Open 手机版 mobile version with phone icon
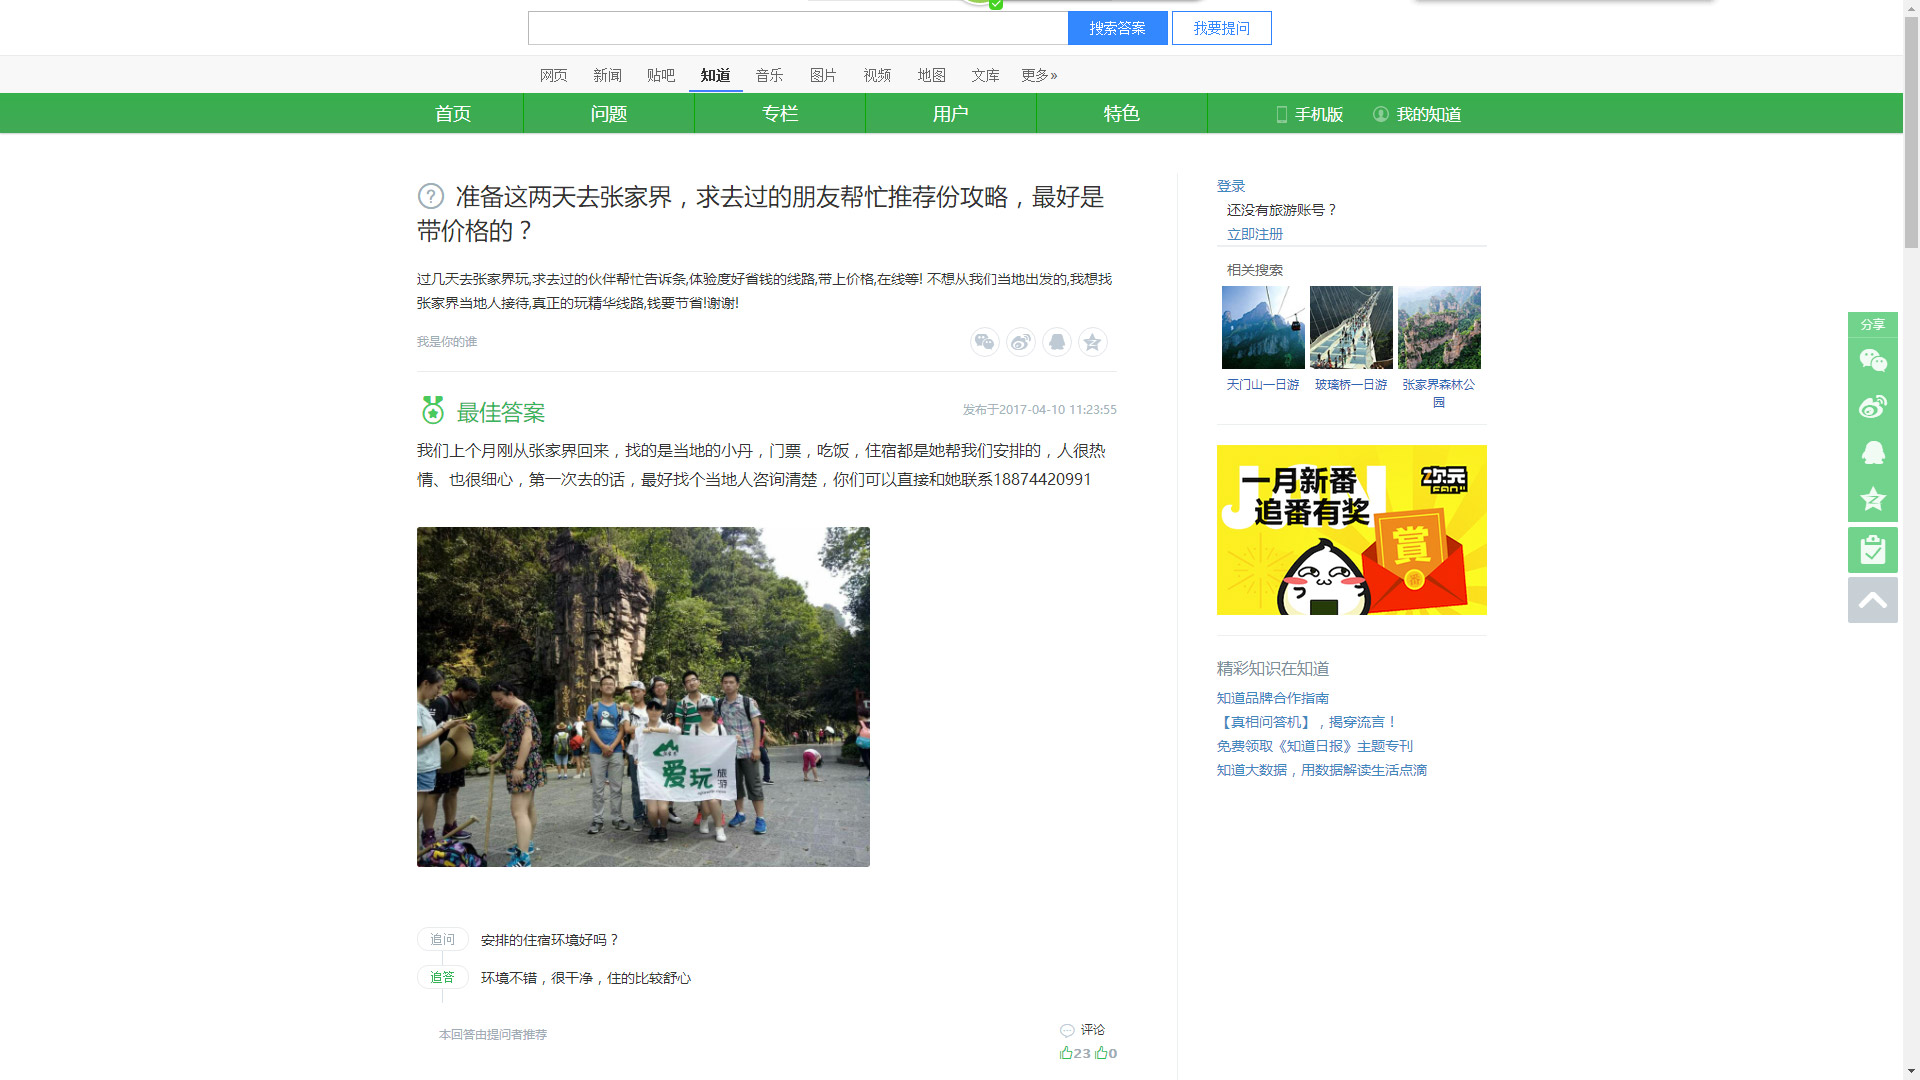This screenshot has width=1920, height=1080. pos(1309,114)
